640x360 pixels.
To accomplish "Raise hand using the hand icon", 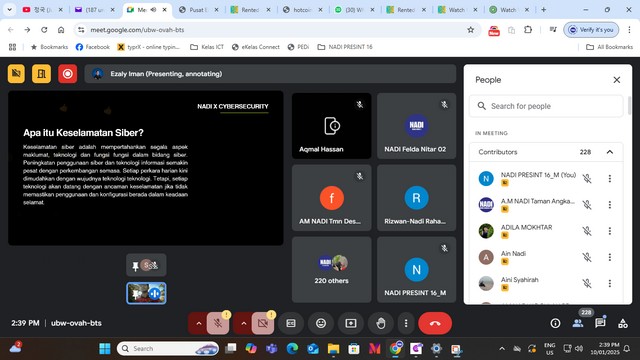I will pos(380,323).
